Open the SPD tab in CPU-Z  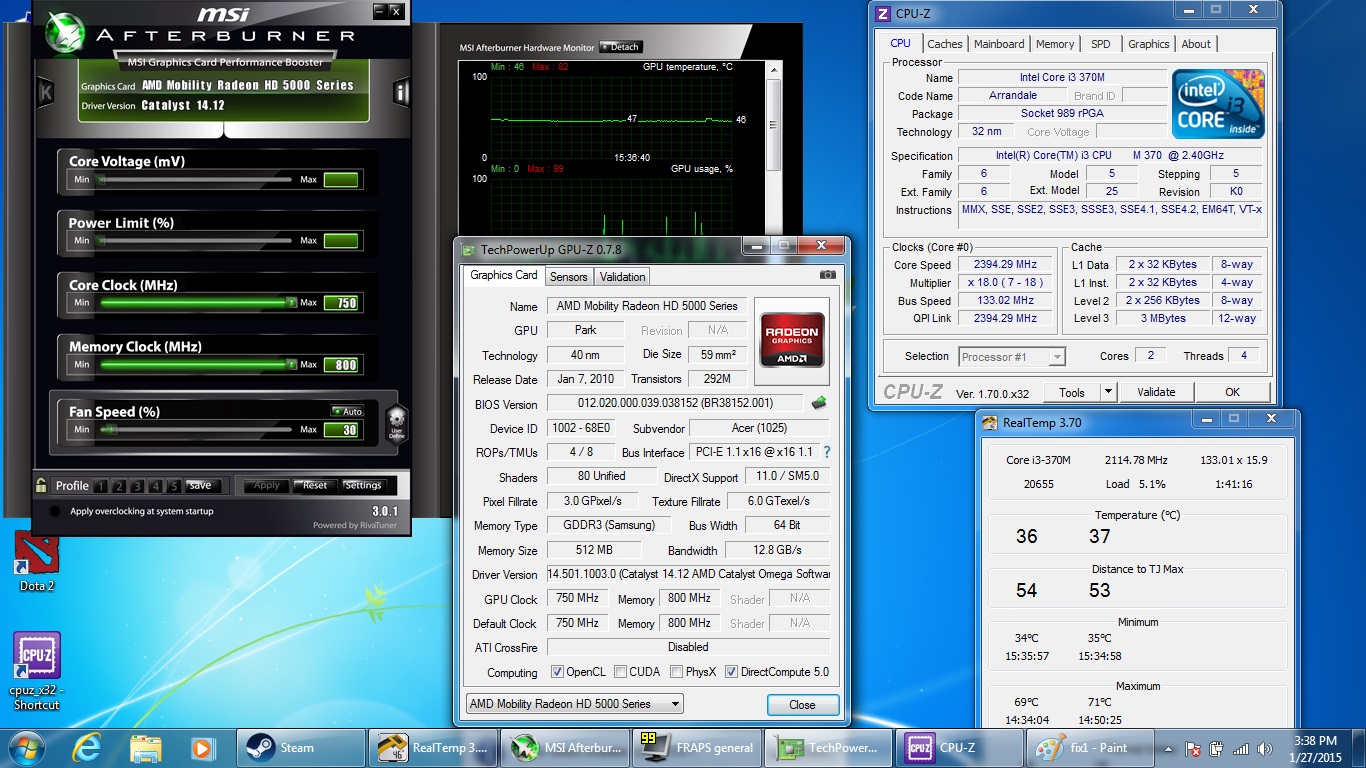point(1101,44)
